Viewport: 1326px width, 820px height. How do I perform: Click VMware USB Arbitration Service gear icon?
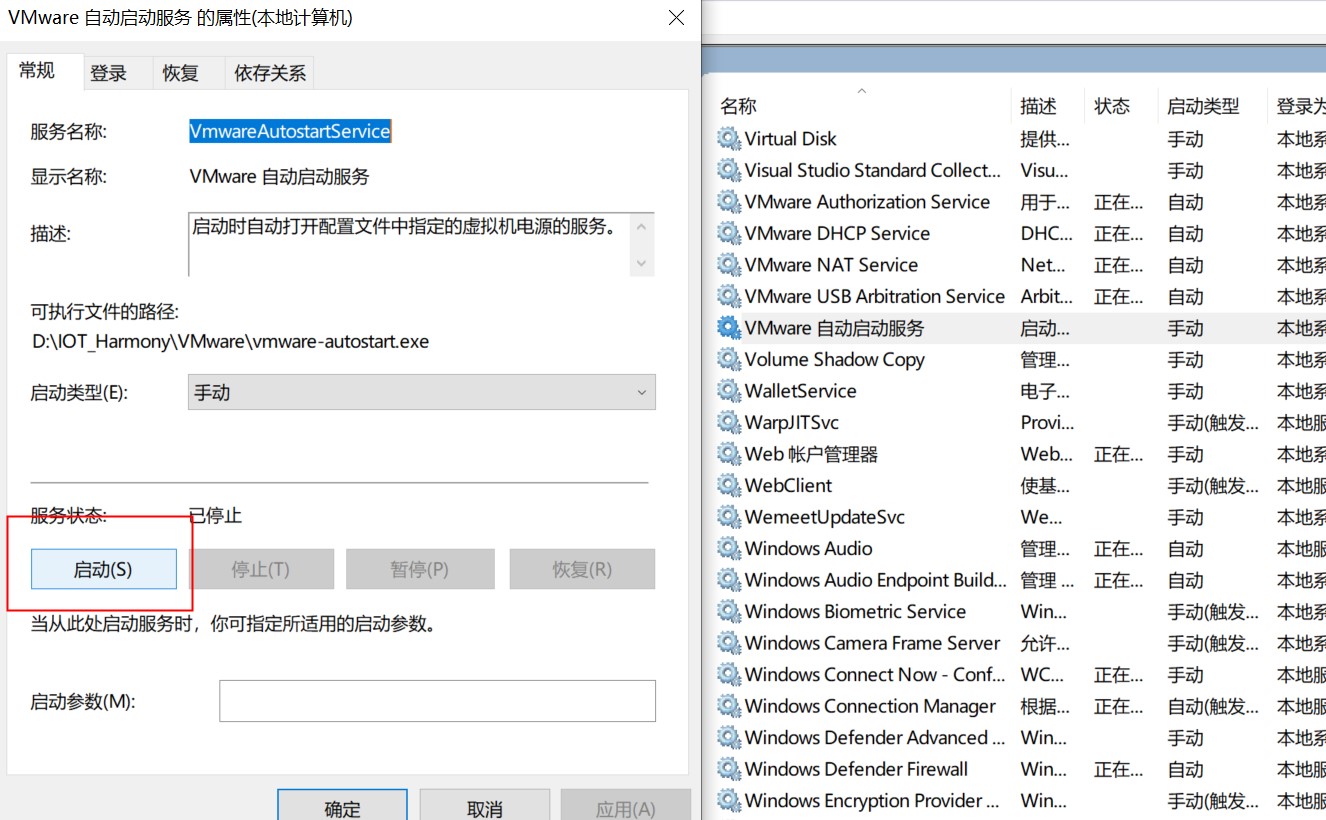729,296
